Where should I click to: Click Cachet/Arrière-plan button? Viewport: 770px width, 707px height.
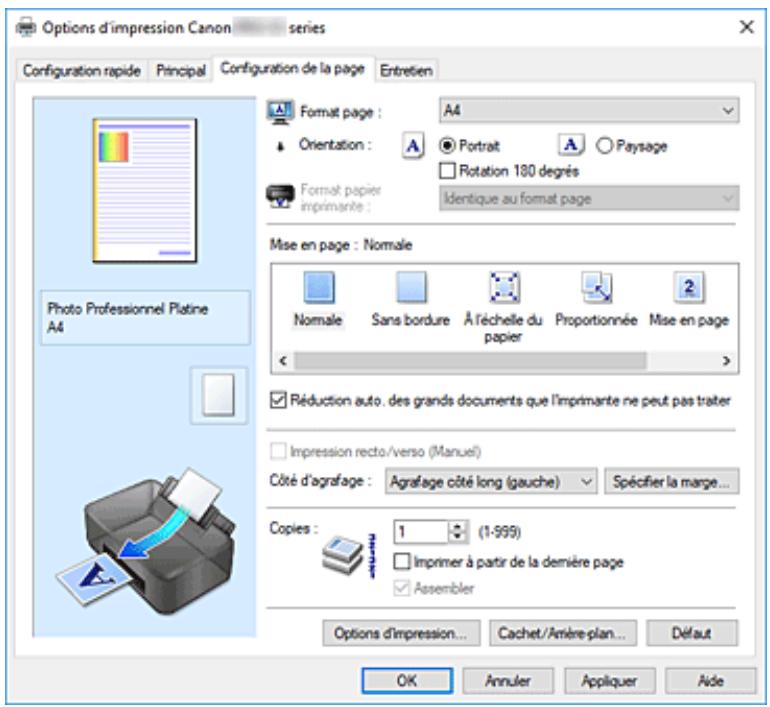pos(563,633)
